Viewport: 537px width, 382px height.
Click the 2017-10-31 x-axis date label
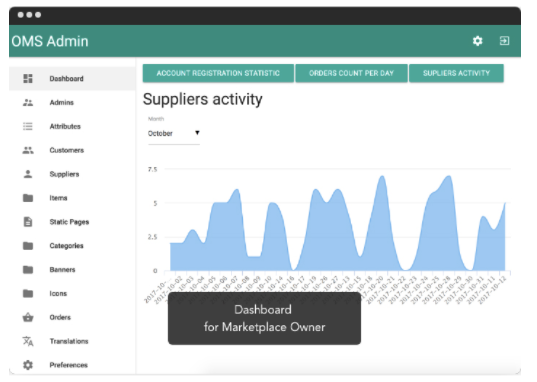point(470,289)
